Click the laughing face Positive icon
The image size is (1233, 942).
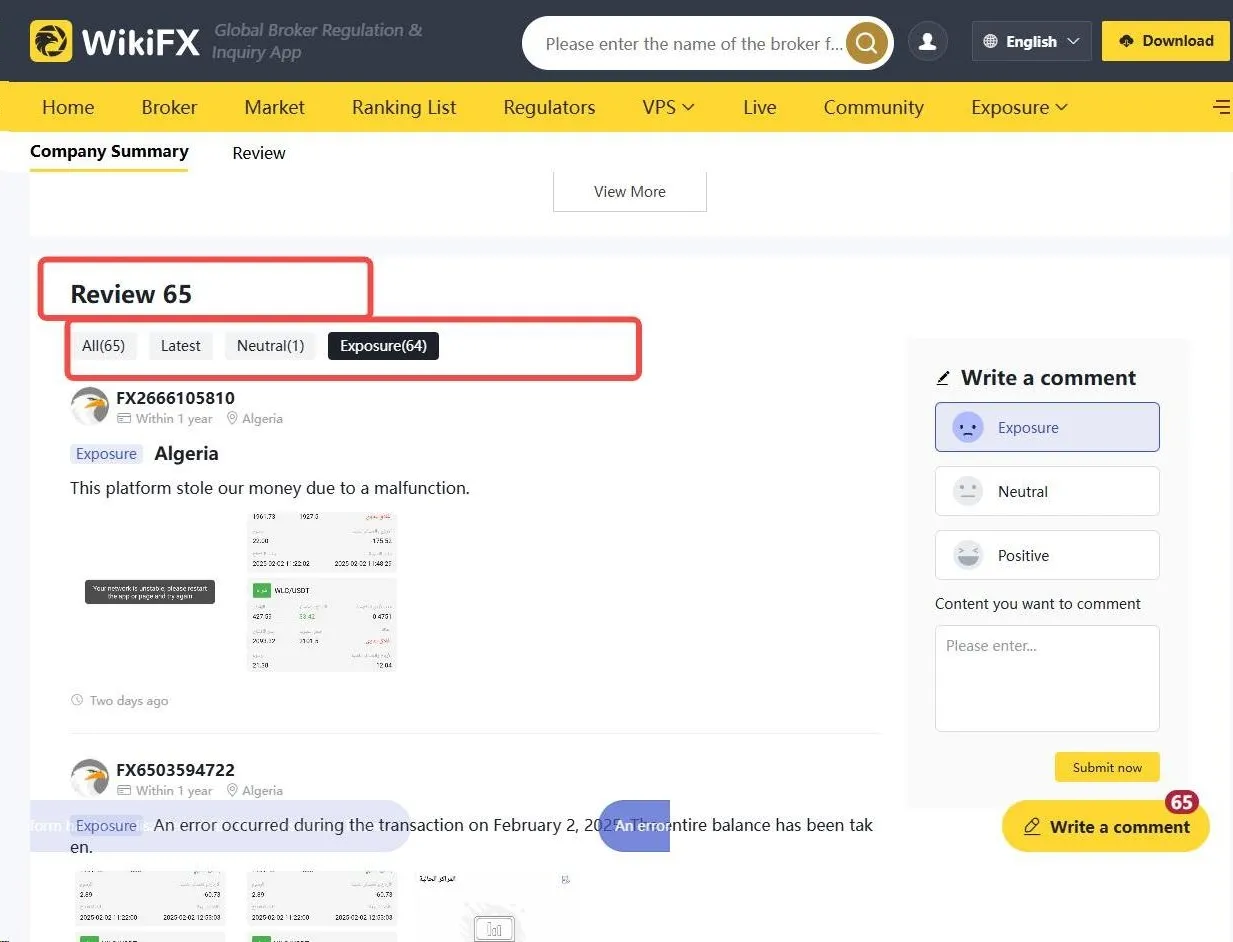tap(967, 555)
